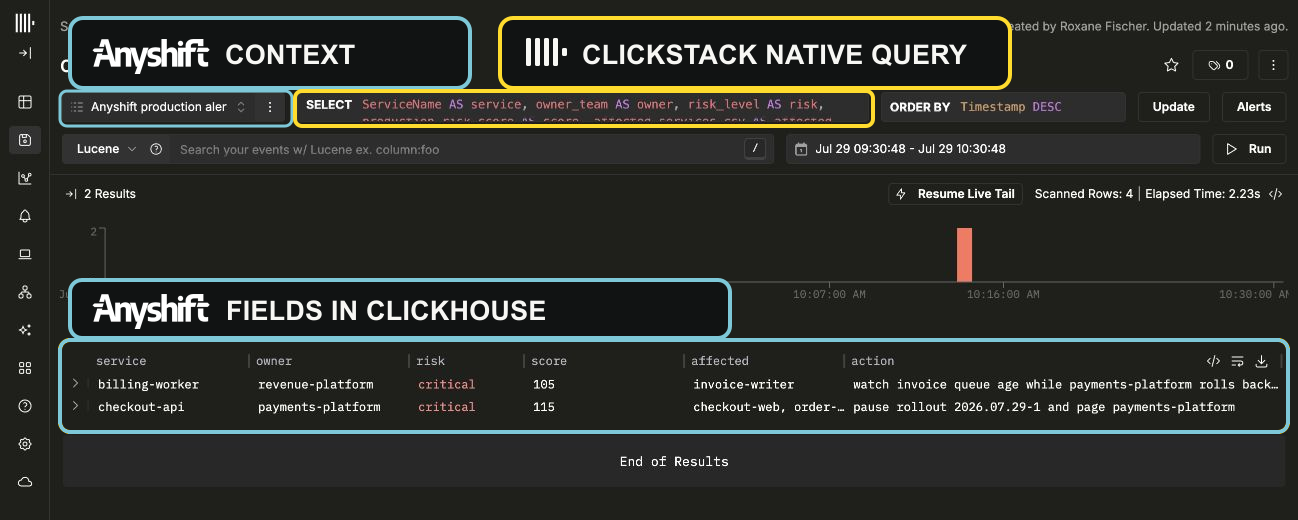Edit the ORDER BY Timestamp DESC field
This screenshot has height=520, width=1298.
1003,107
